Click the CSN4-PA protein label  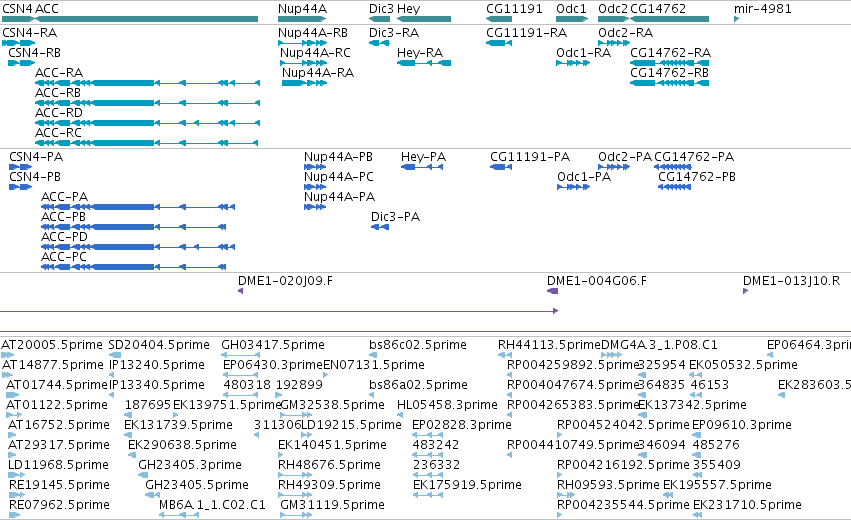[x=36, y=157]
